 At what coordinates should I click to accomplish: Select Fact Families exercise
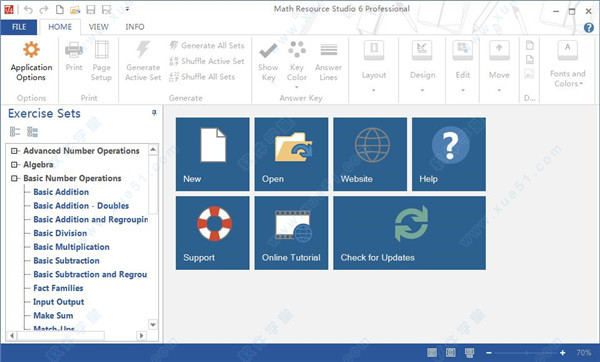[x=58, y=288]
